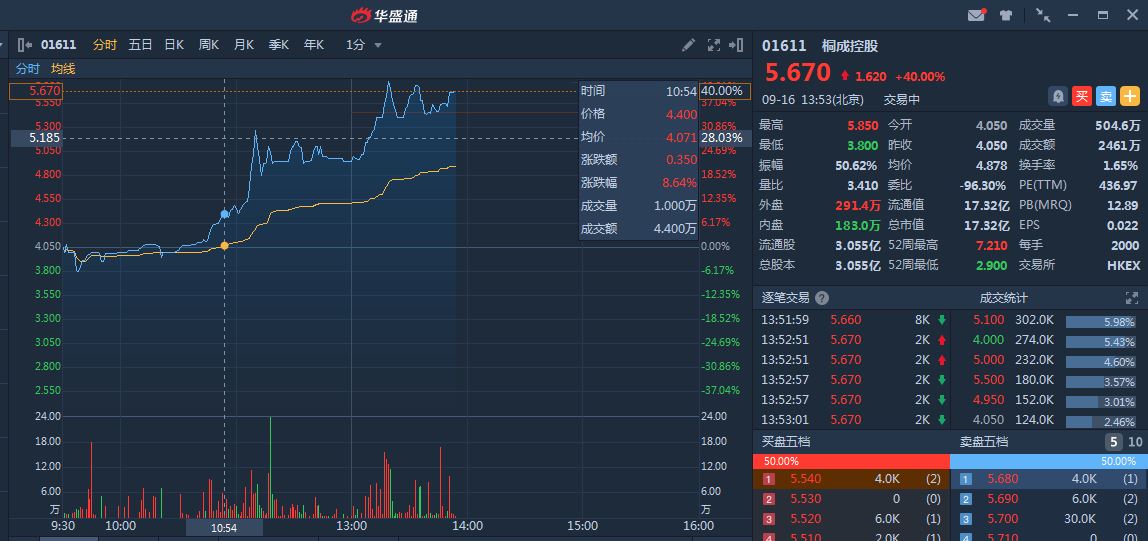Image resolution: width=1148 pixels, height=541 pixels.
Task: Click the 5.670 price label on the y-axis
Action: (36, 92)
